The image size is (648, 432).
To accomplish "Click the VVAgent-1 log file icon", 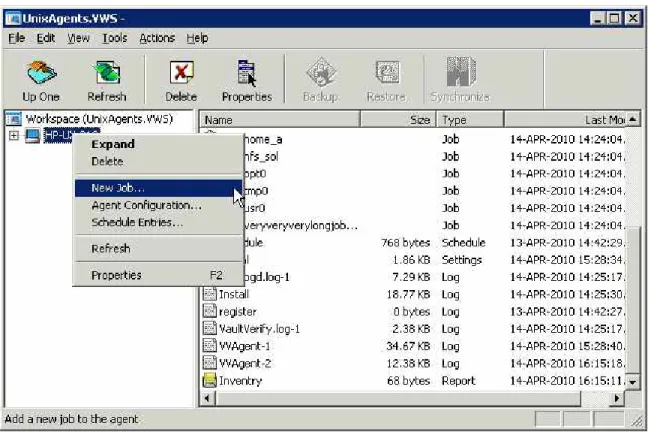I will click(210, 346).
